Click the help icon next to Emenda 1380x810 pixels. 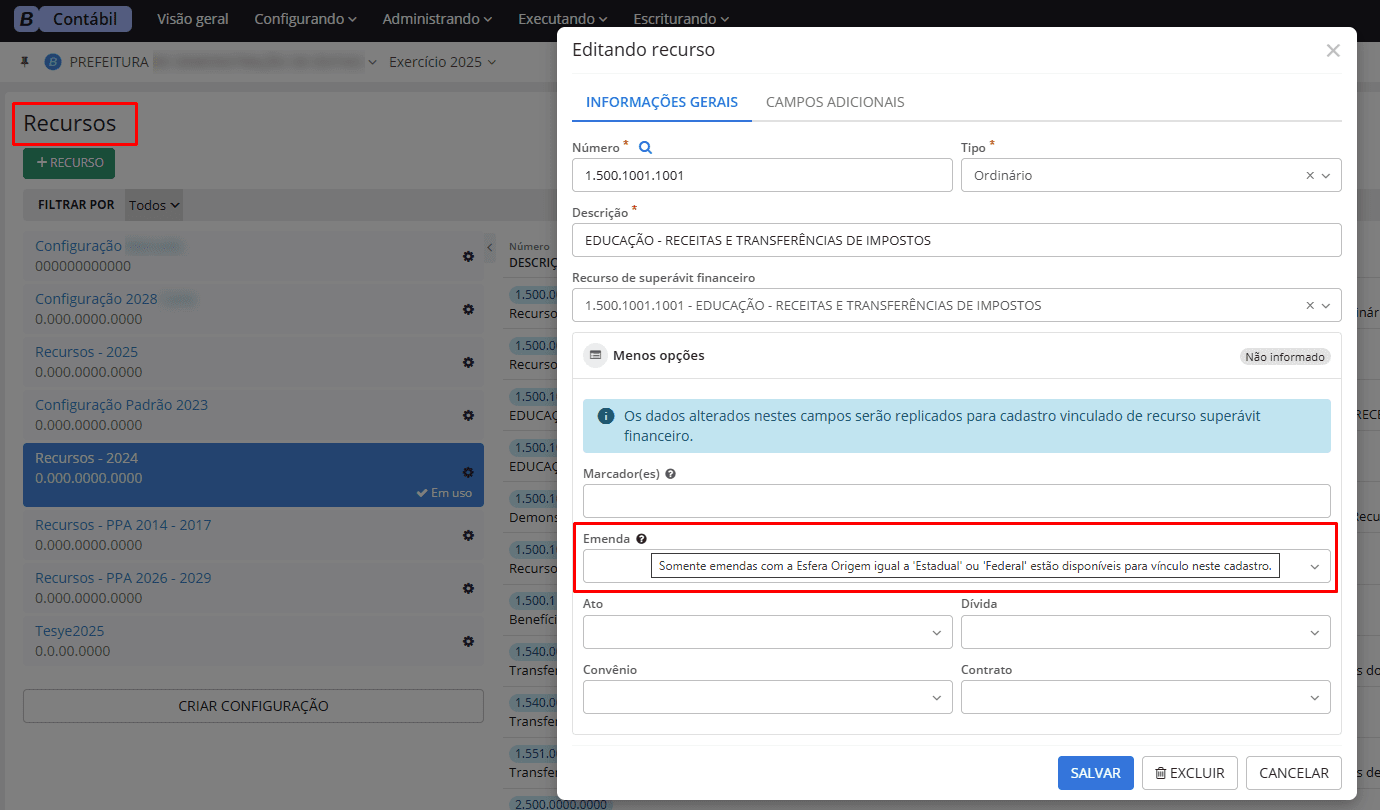point(641,539)
